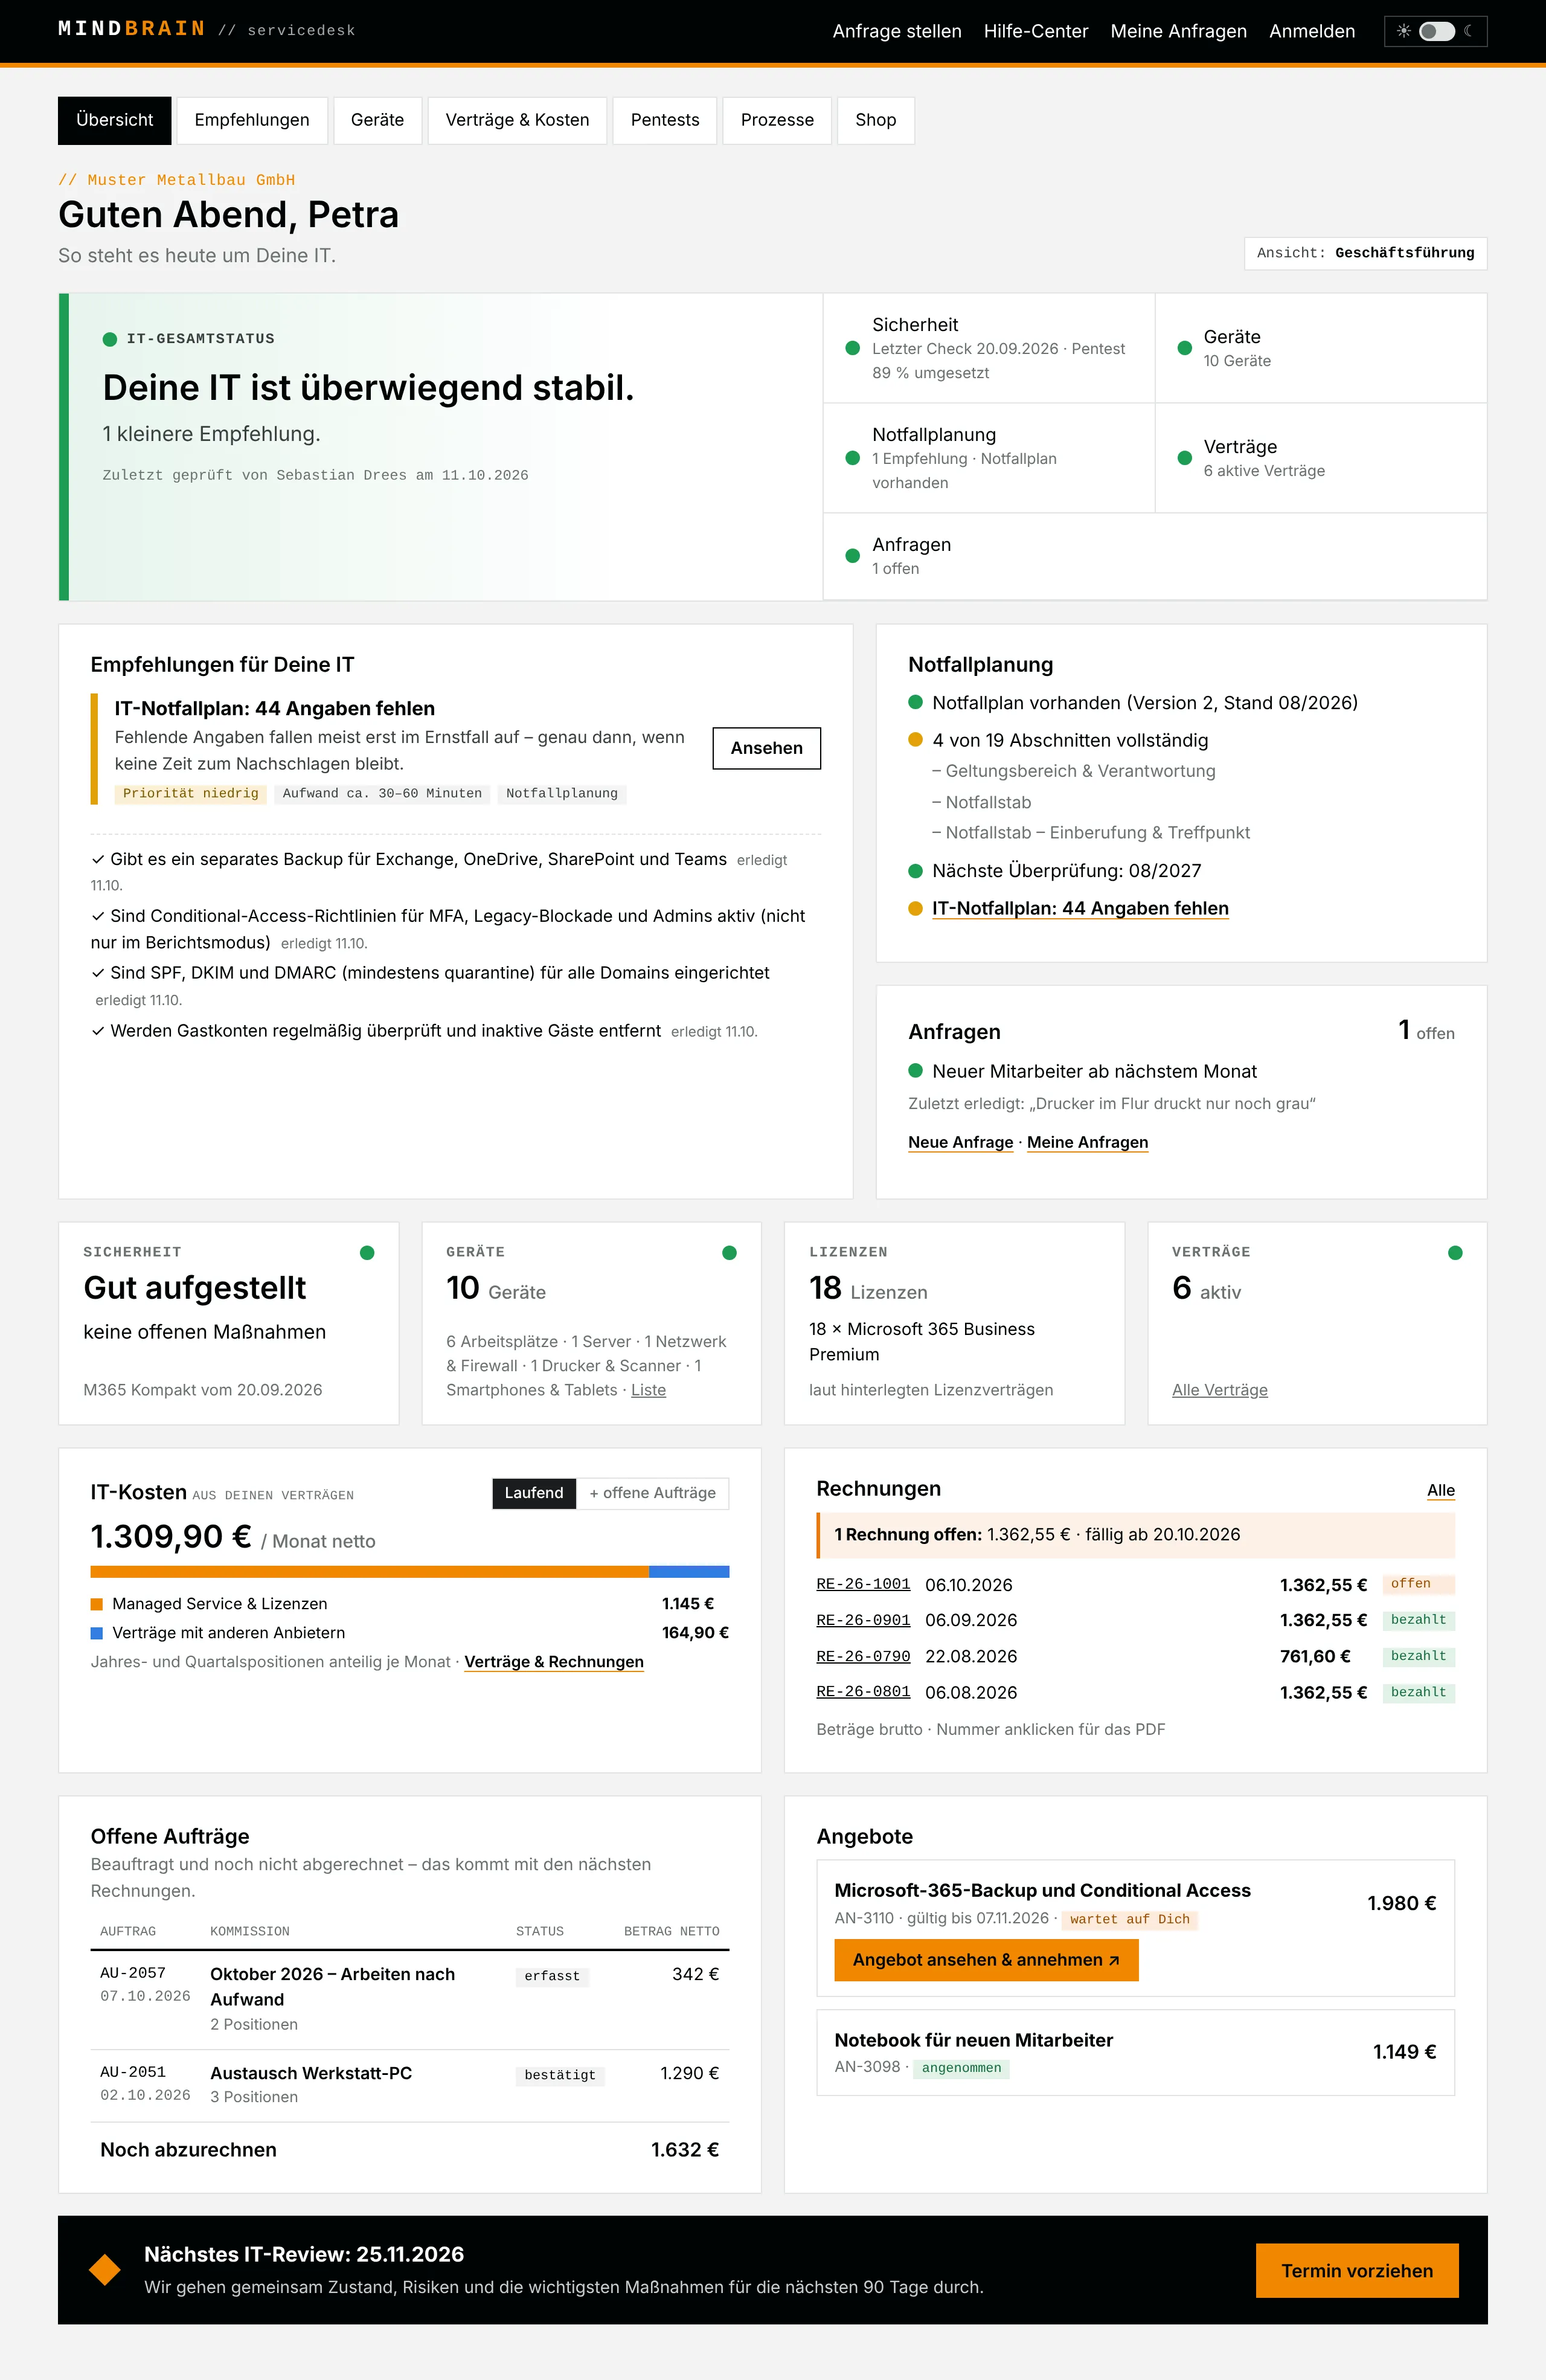Open Anfrage stellen in top navigation

point(897,31)
